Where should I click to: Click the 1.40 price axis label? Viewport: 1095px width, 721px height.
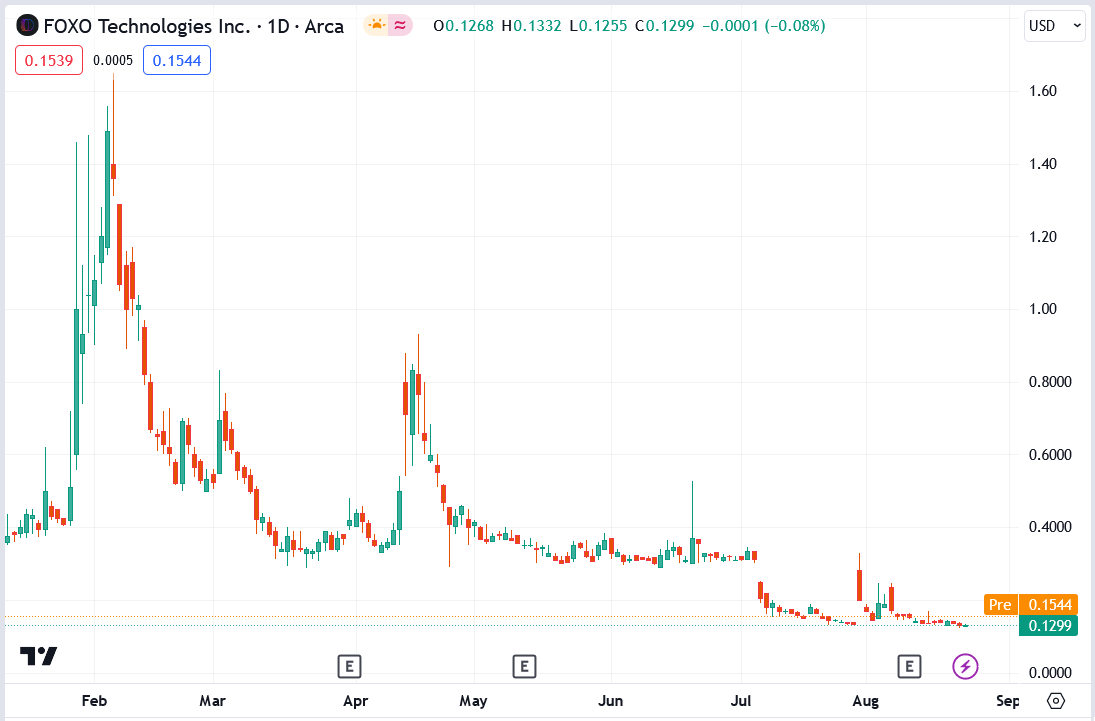[1043, 163]
